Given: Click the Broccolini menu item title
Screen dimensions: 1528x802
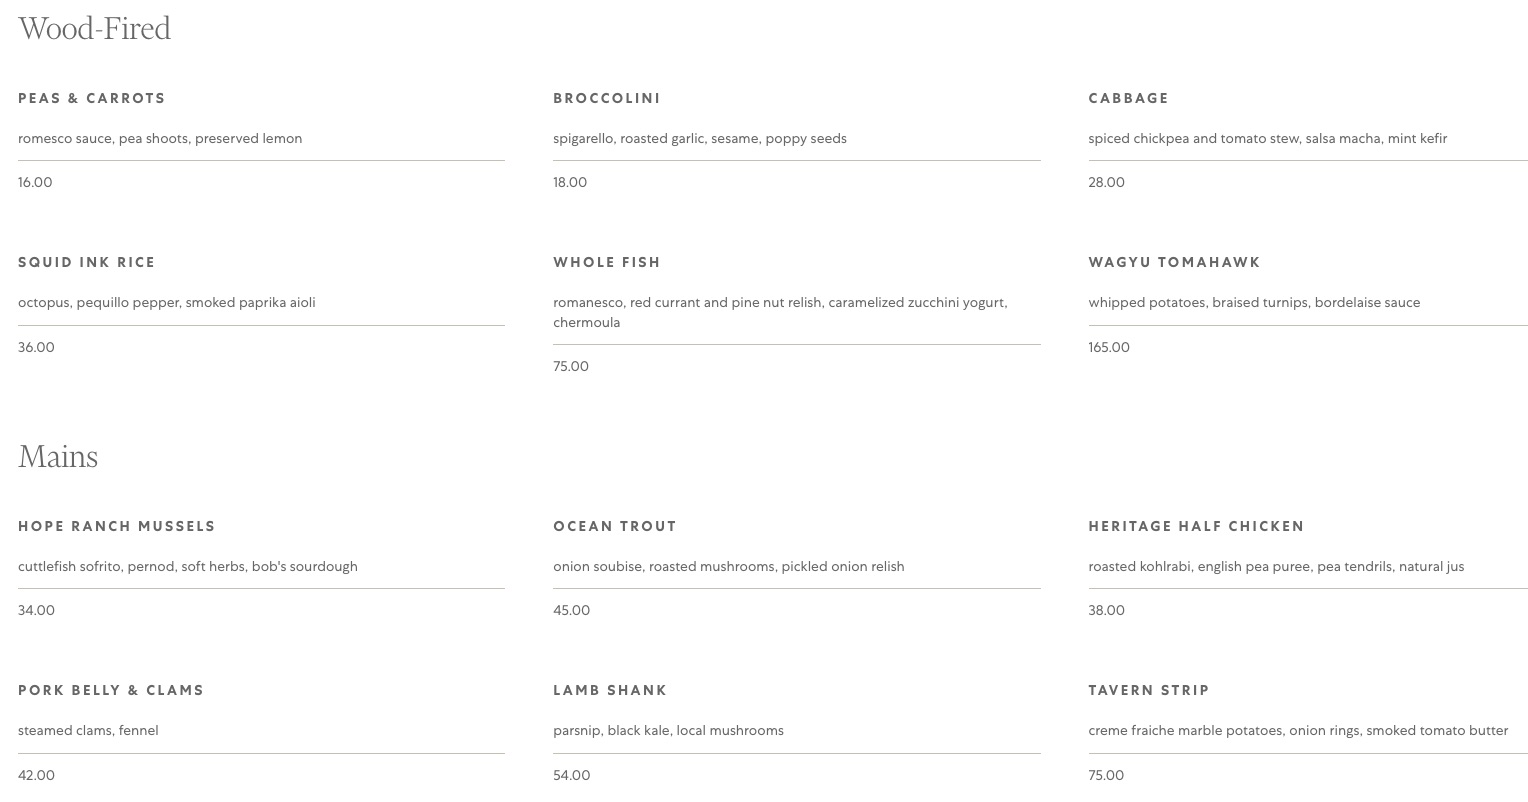Looking at the screenshot, I should pos(607,98).
